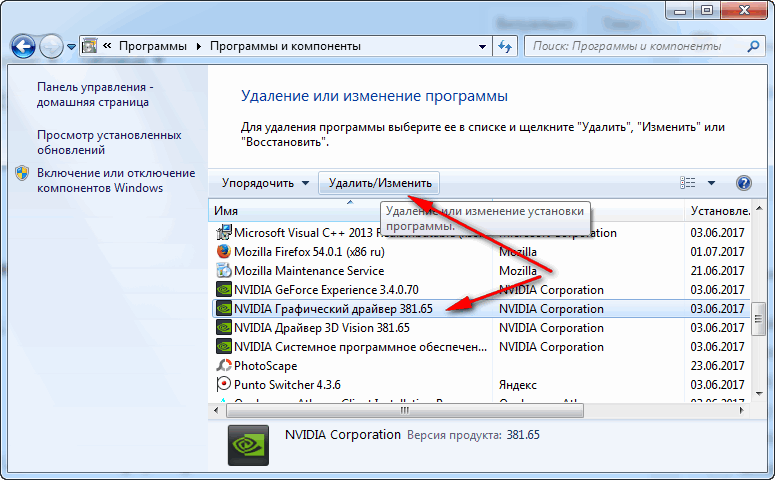Click product version value 381.65
This screenshot has height=480, width=775.
pyautogui.click(x=523, y=435)
